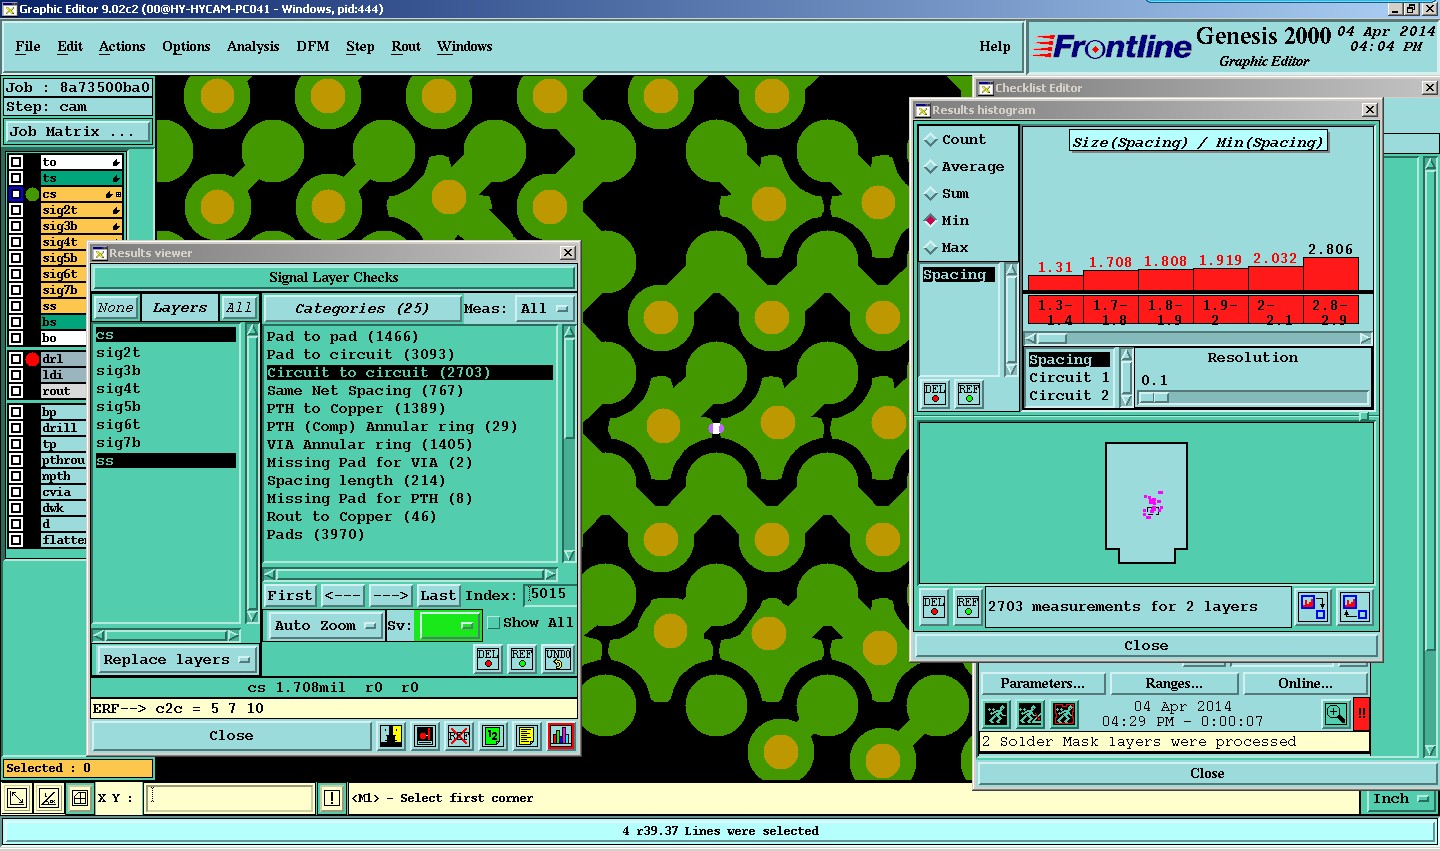Click histogram export icon with down arrow
This screenshot has width=1440, height=851.
tap(1312, 606)
